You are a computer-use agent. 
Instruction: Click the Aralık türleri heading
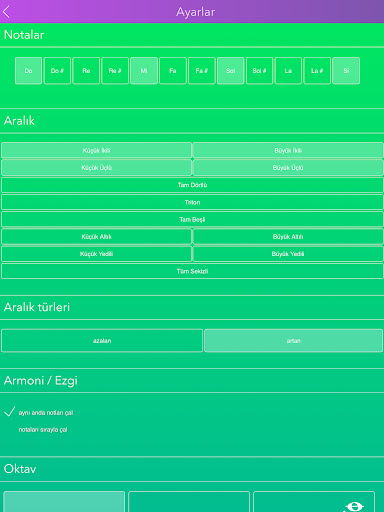(37, 307)
